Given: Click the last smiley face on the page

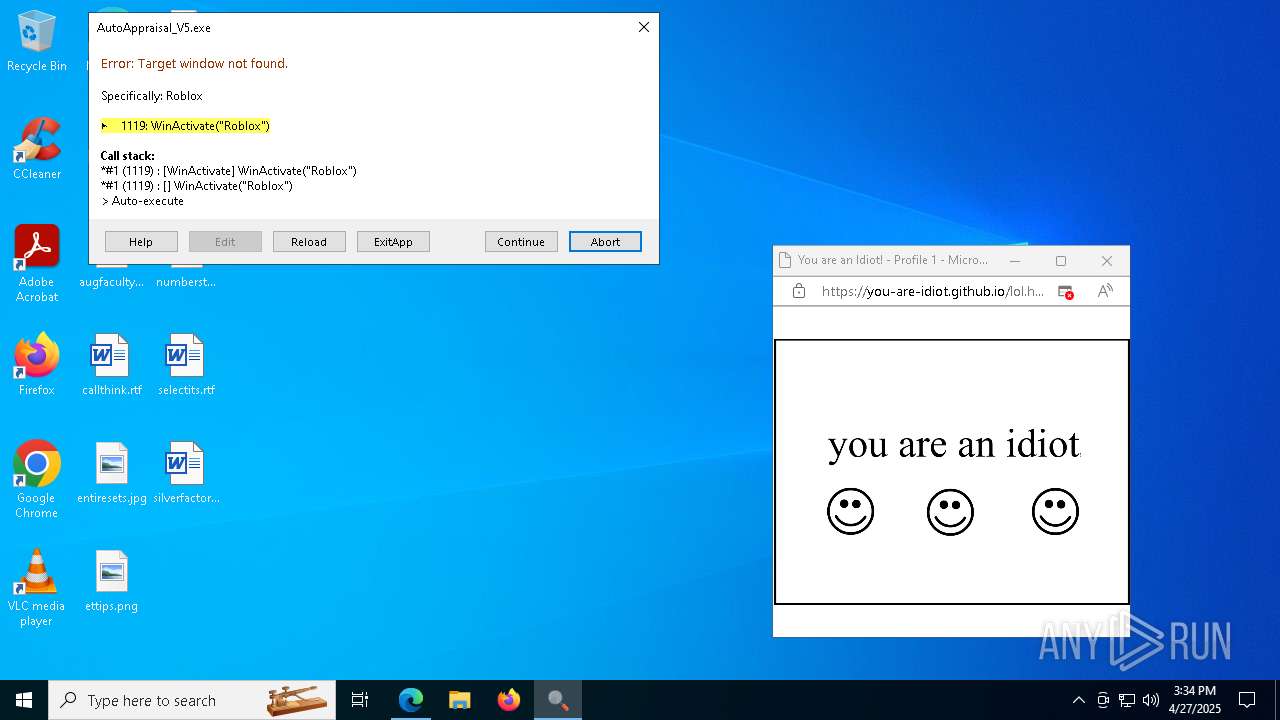Looking at the screenshot, I should (1055, 511).
